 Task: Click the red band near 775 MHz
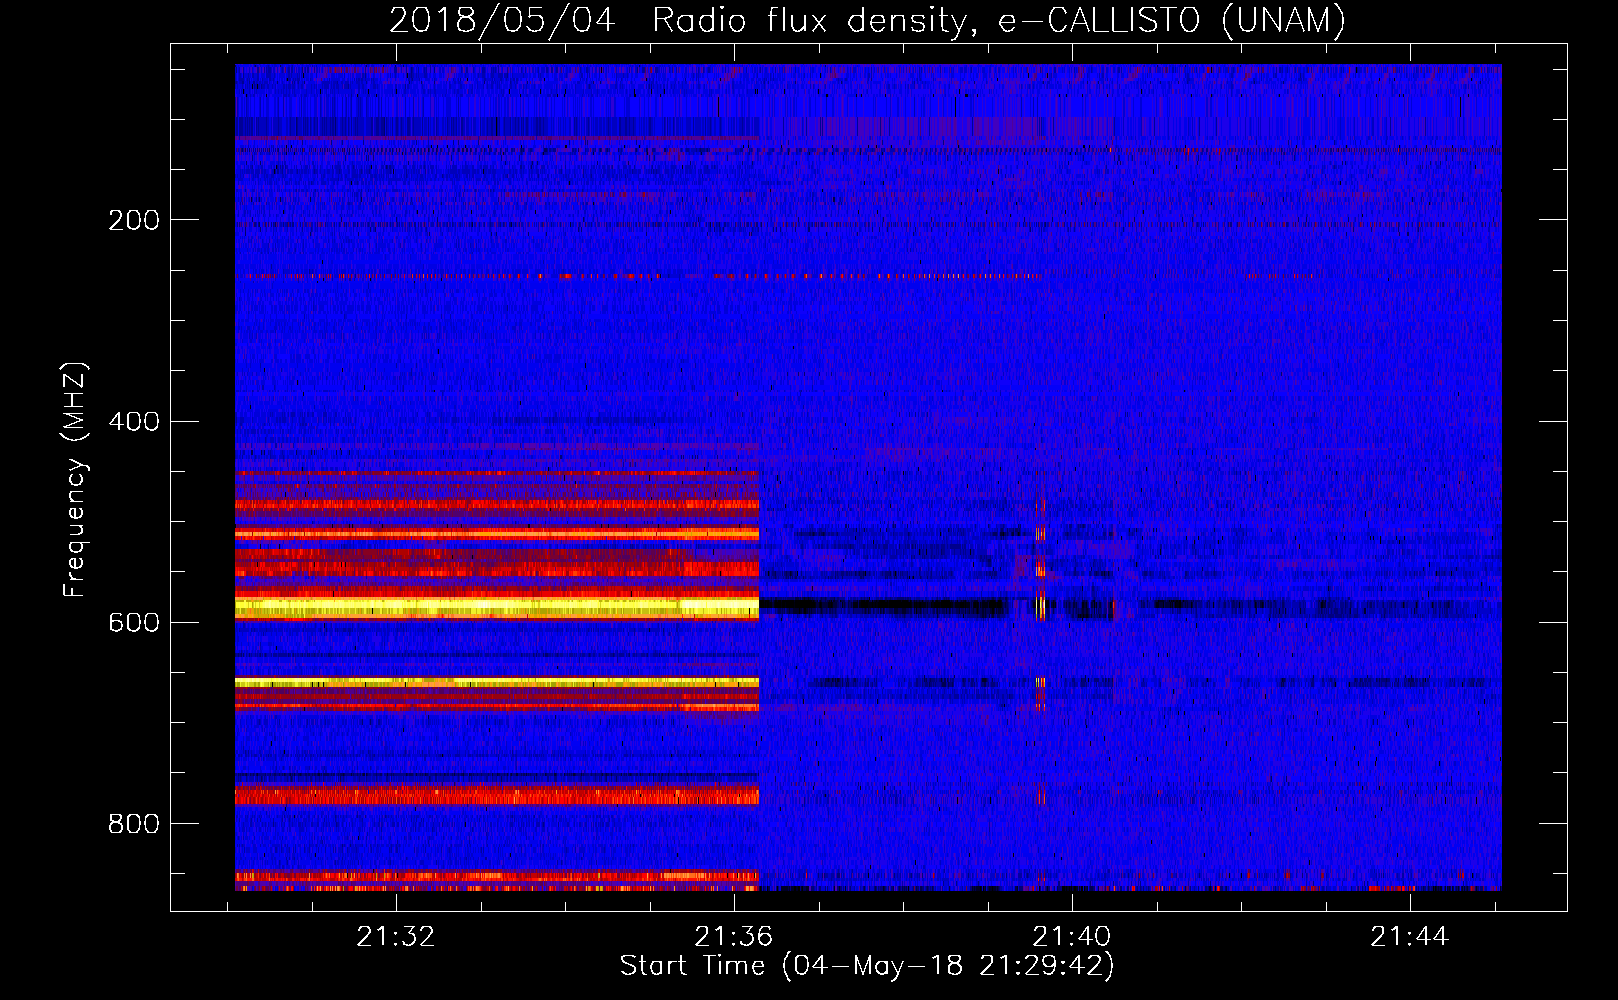click(497, 794)
